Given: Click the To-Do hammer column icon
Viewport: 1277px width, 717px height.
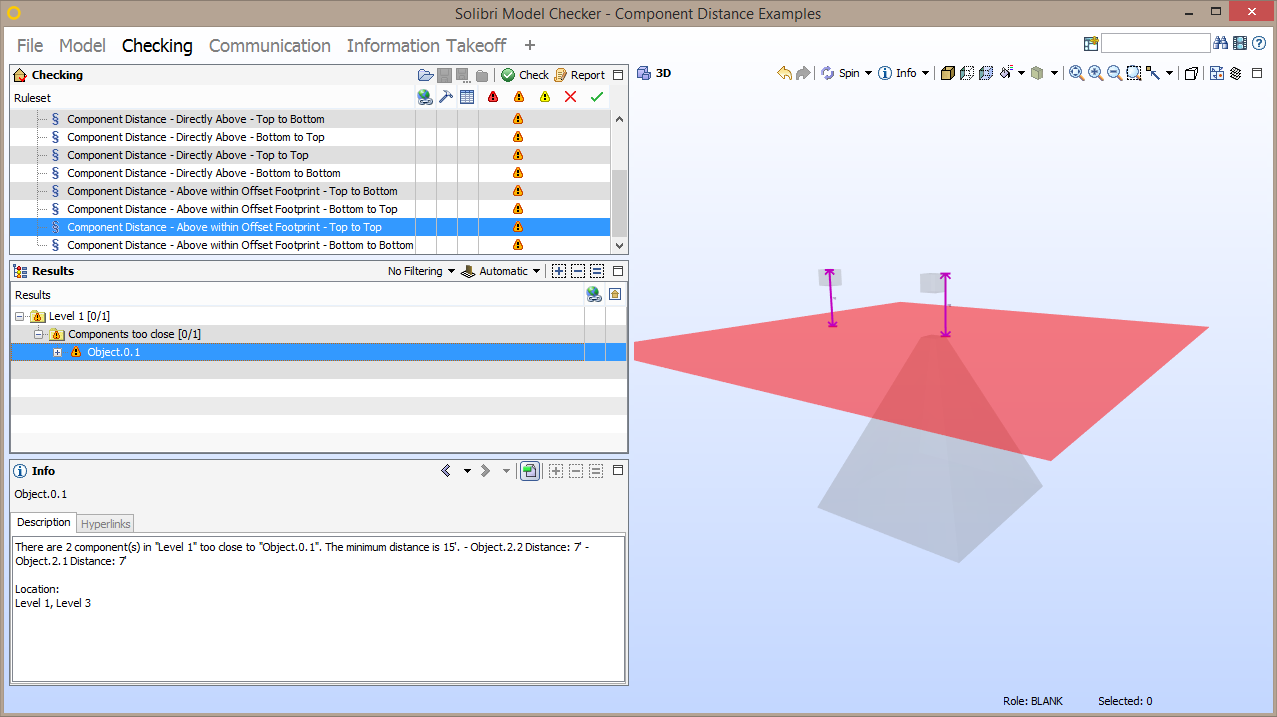Looking at the screenshot, I should point(446,97).
